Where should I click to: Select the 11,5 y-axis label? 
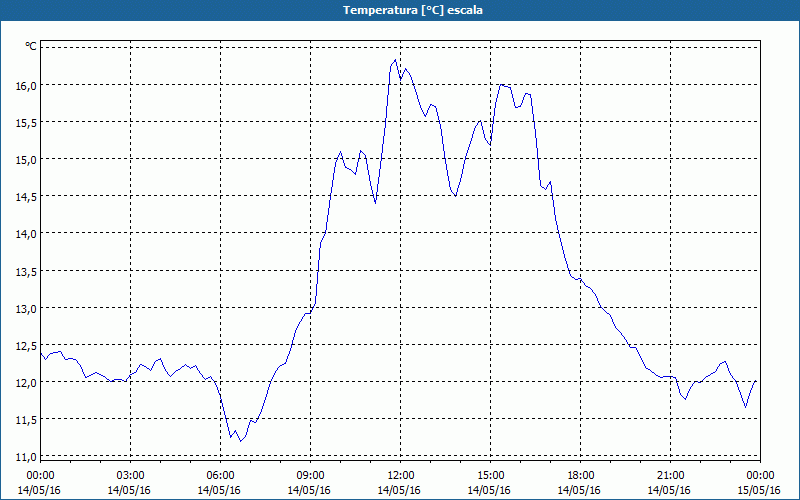click(27, 420)
